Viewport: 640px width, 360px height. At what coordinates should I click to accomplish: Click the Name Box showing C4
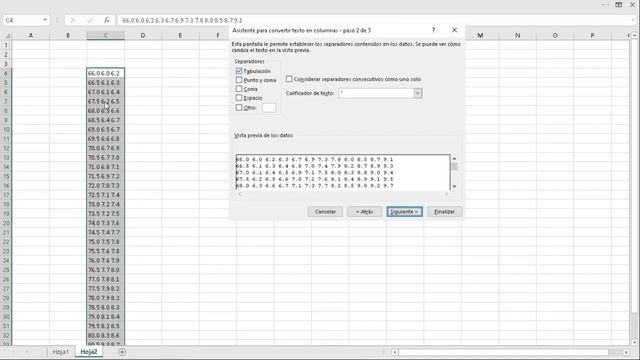tap(22, 20)
